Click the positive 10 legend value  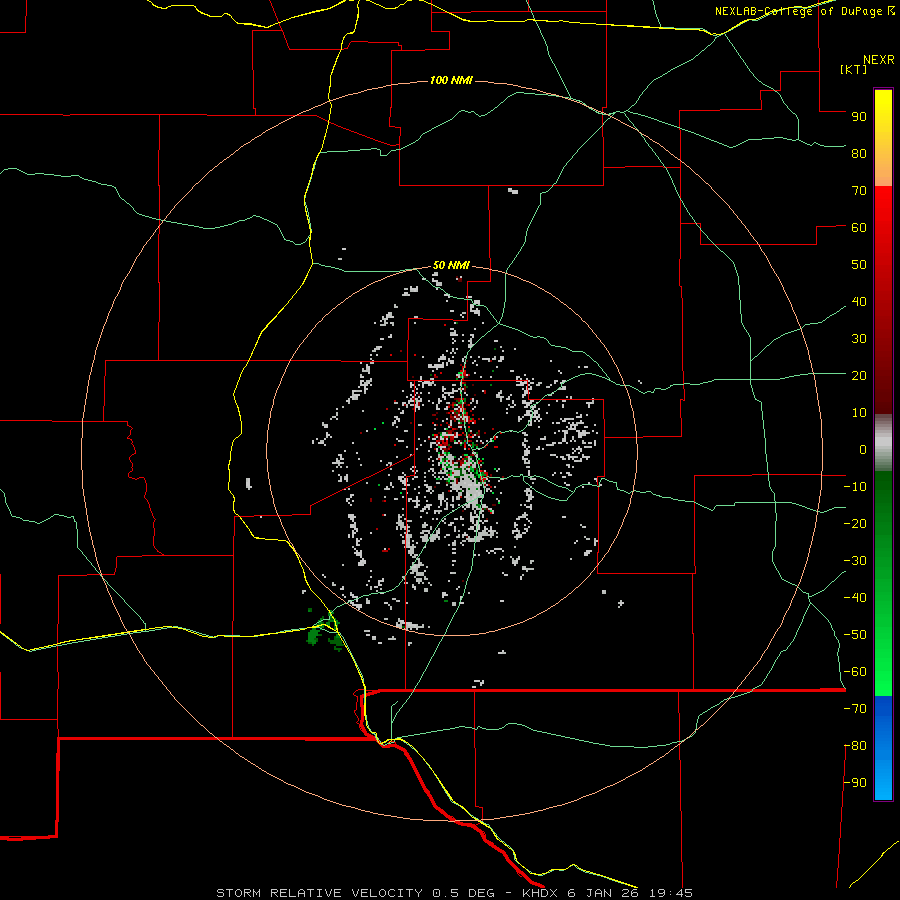[x=859, y=413]
